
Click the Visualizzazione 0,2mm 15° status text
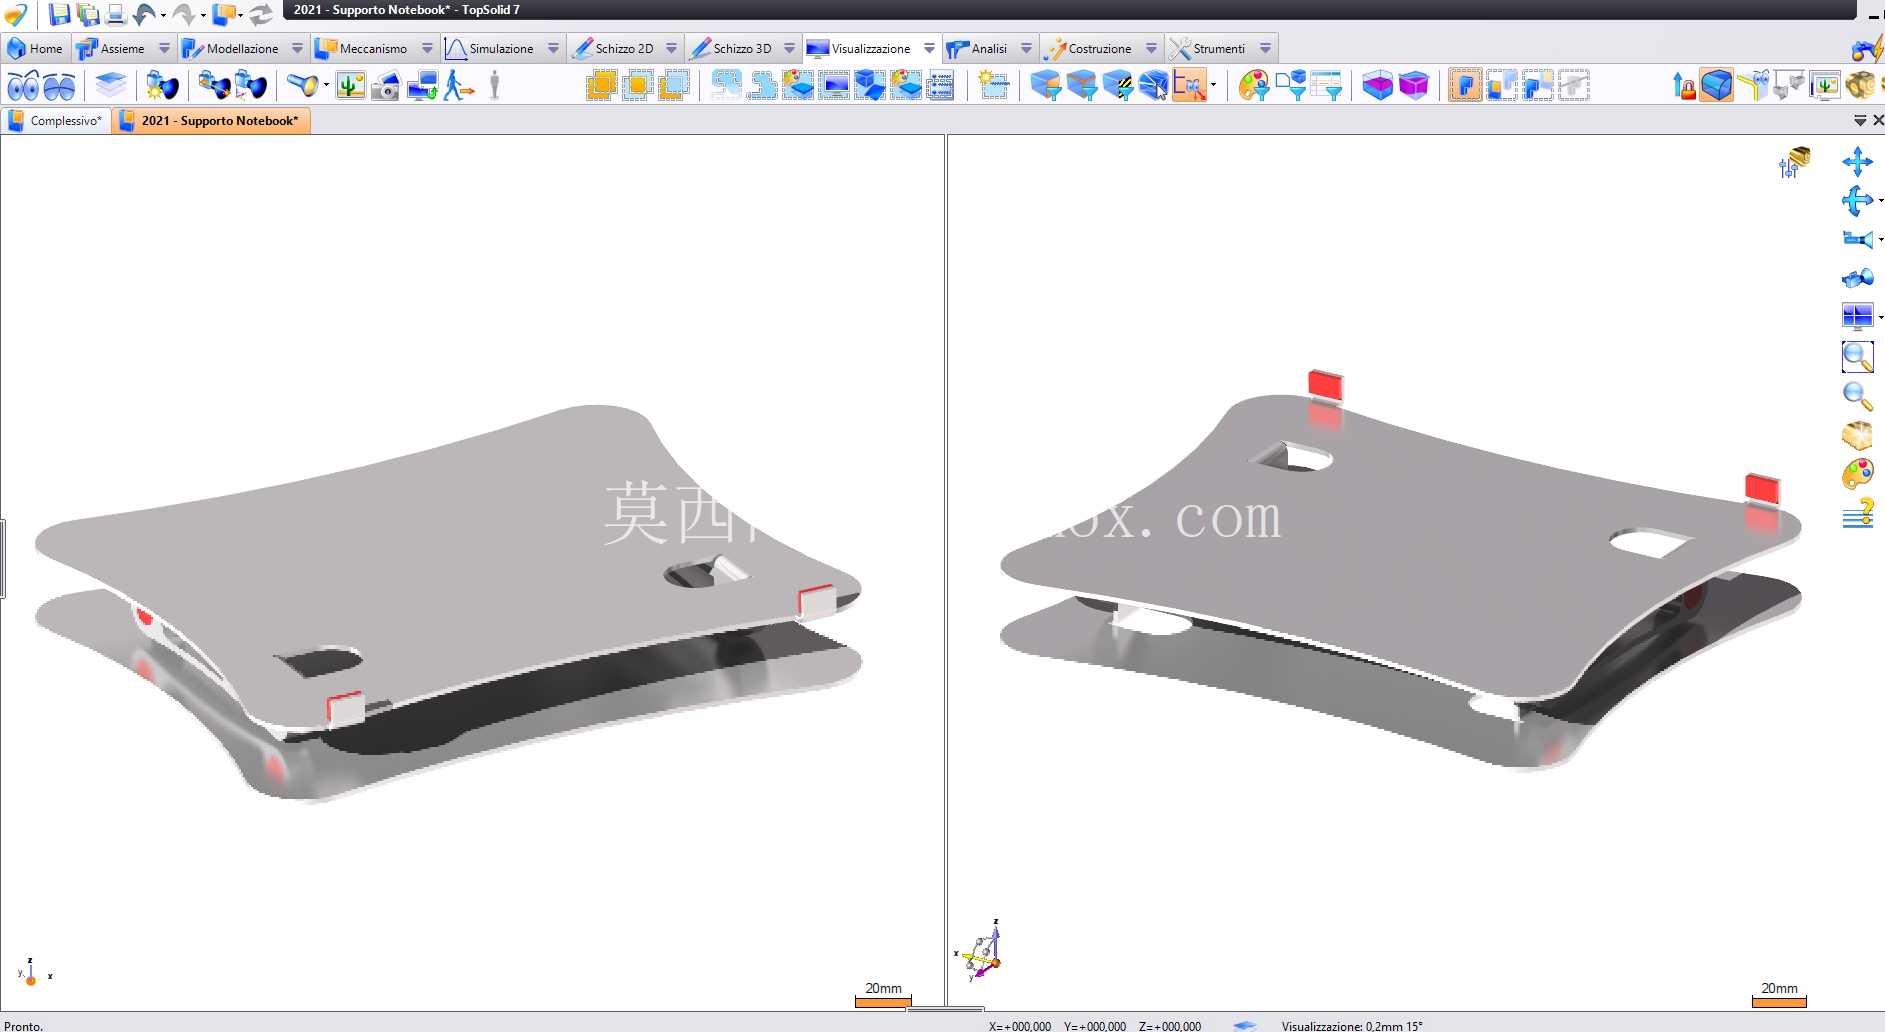(1351, 1026)
